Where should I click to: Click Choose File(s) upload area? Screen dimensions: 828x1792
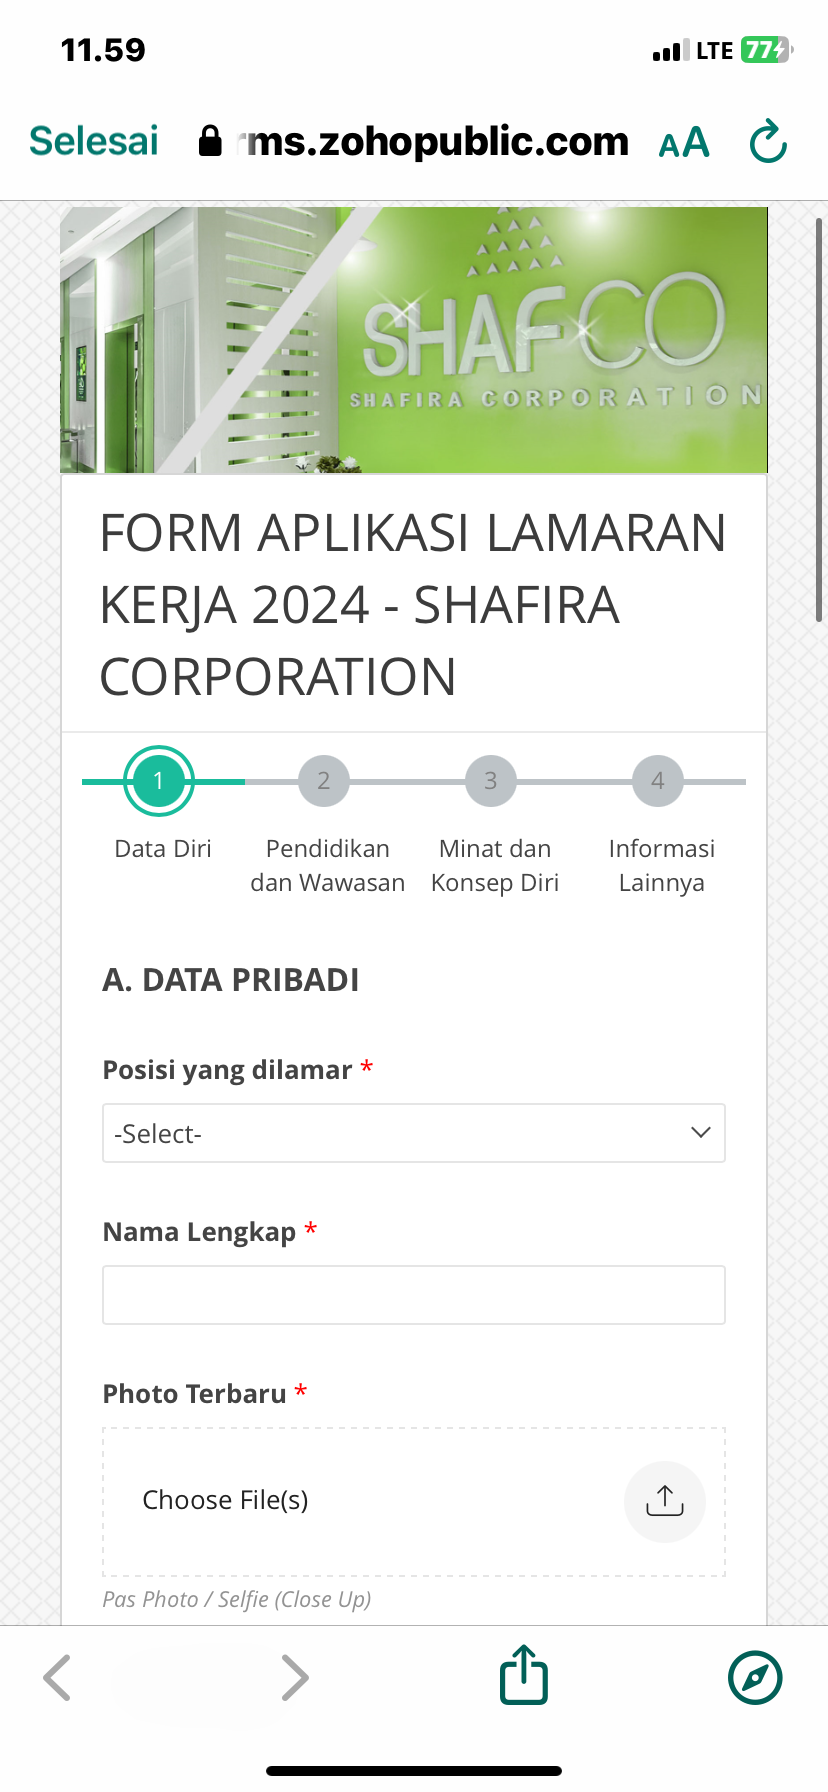(x=226, y=1500)
